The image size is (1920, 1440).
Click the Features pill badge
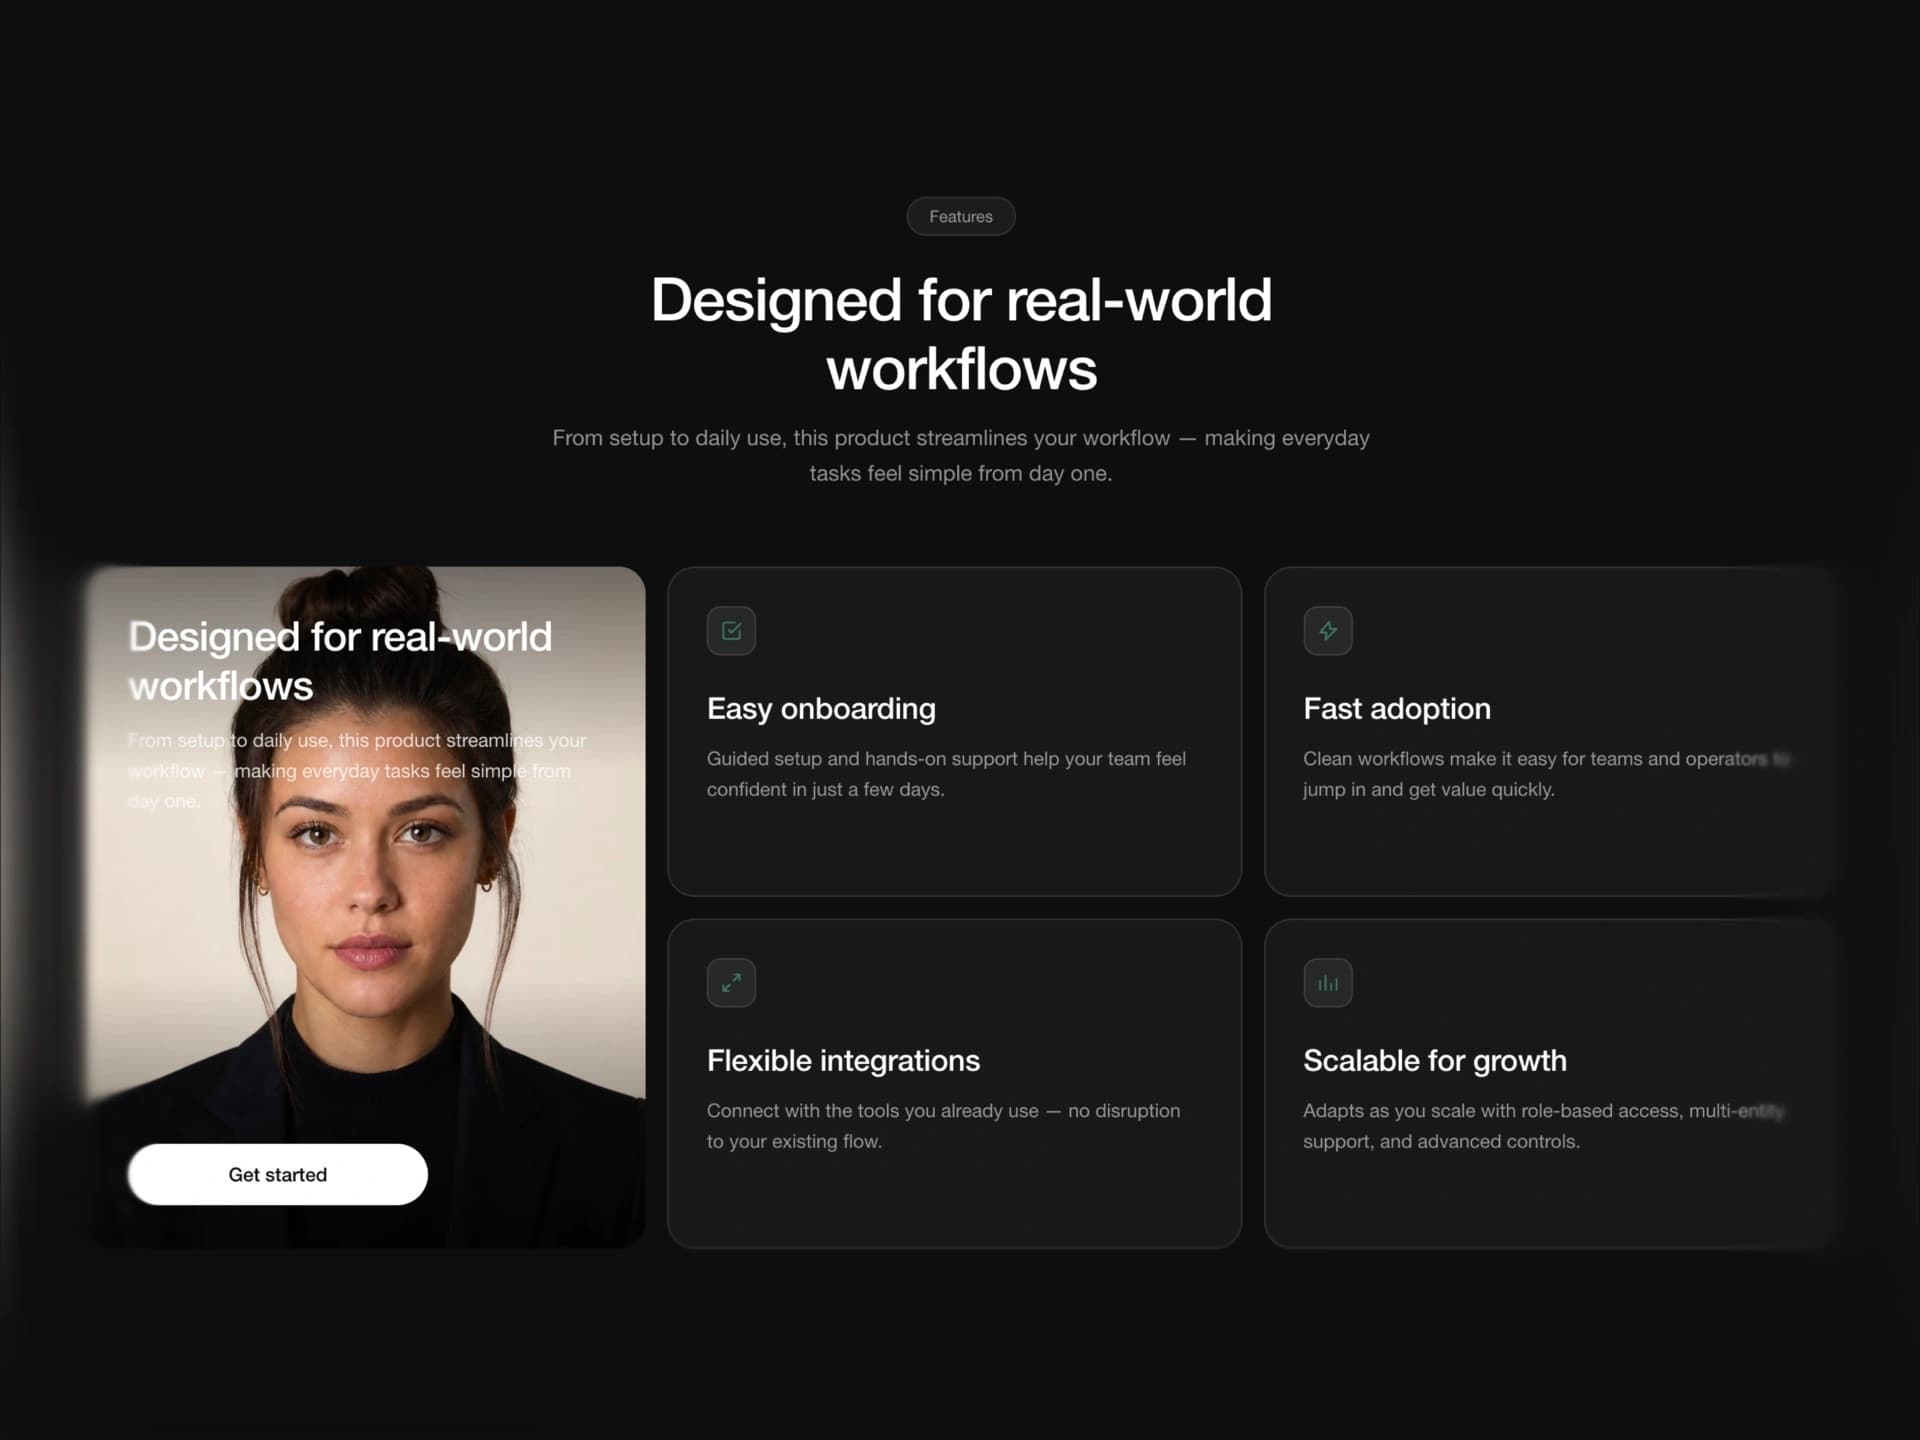coord(961,216)
